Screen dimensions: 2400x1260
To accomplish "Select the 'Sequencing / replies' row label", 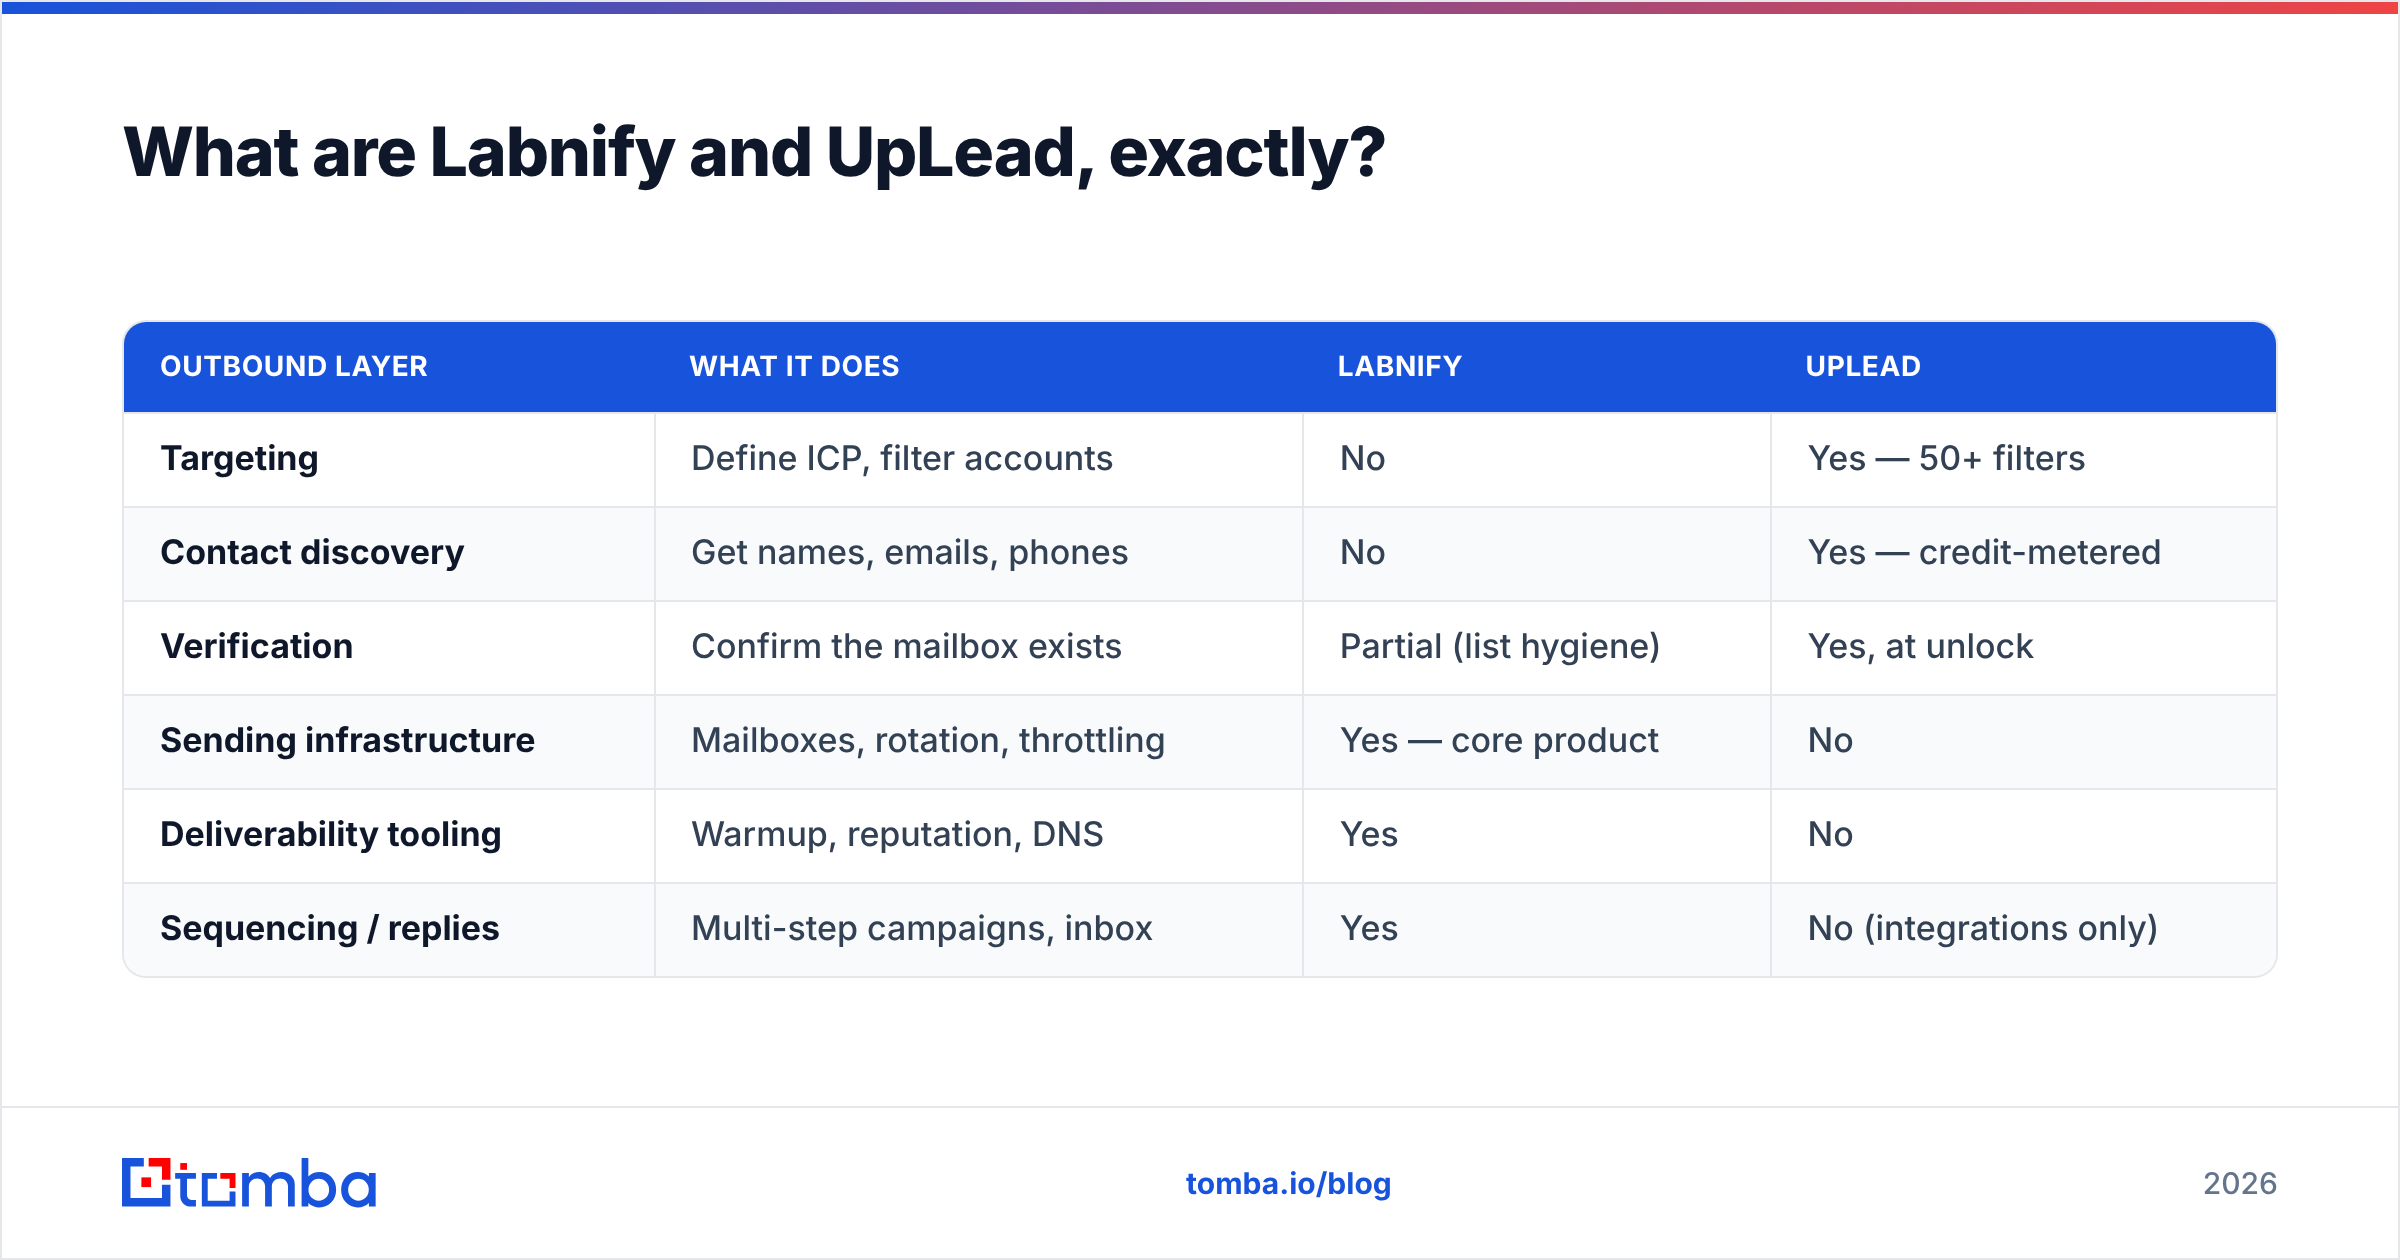I will click(330, 928).
